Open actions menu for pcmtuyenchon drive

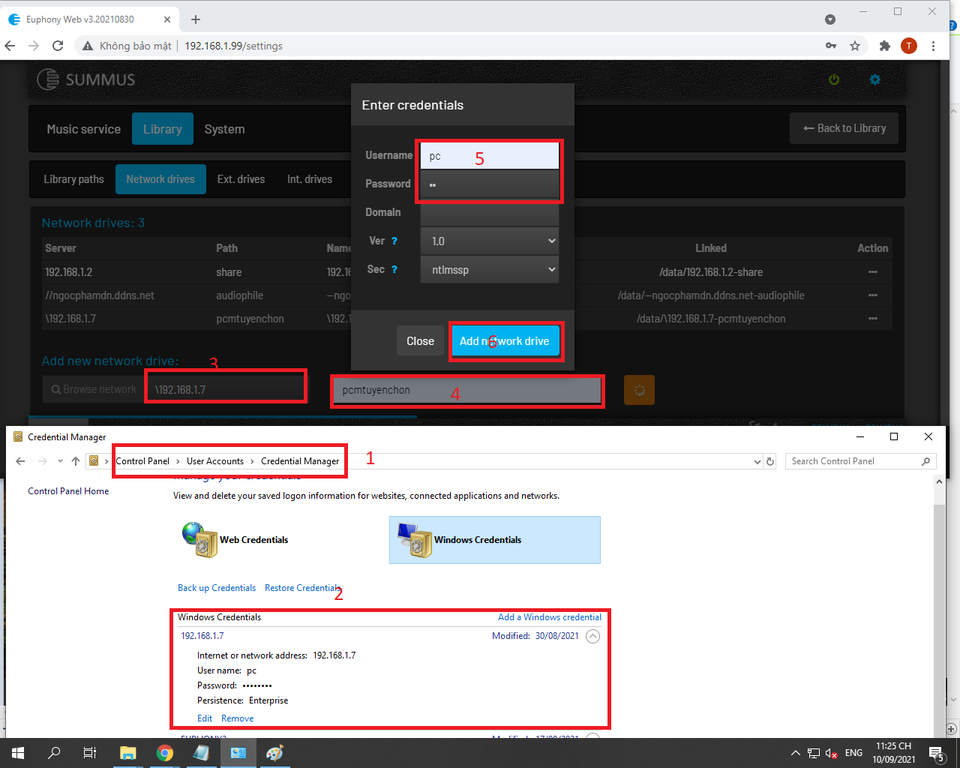tap(872, 318)
